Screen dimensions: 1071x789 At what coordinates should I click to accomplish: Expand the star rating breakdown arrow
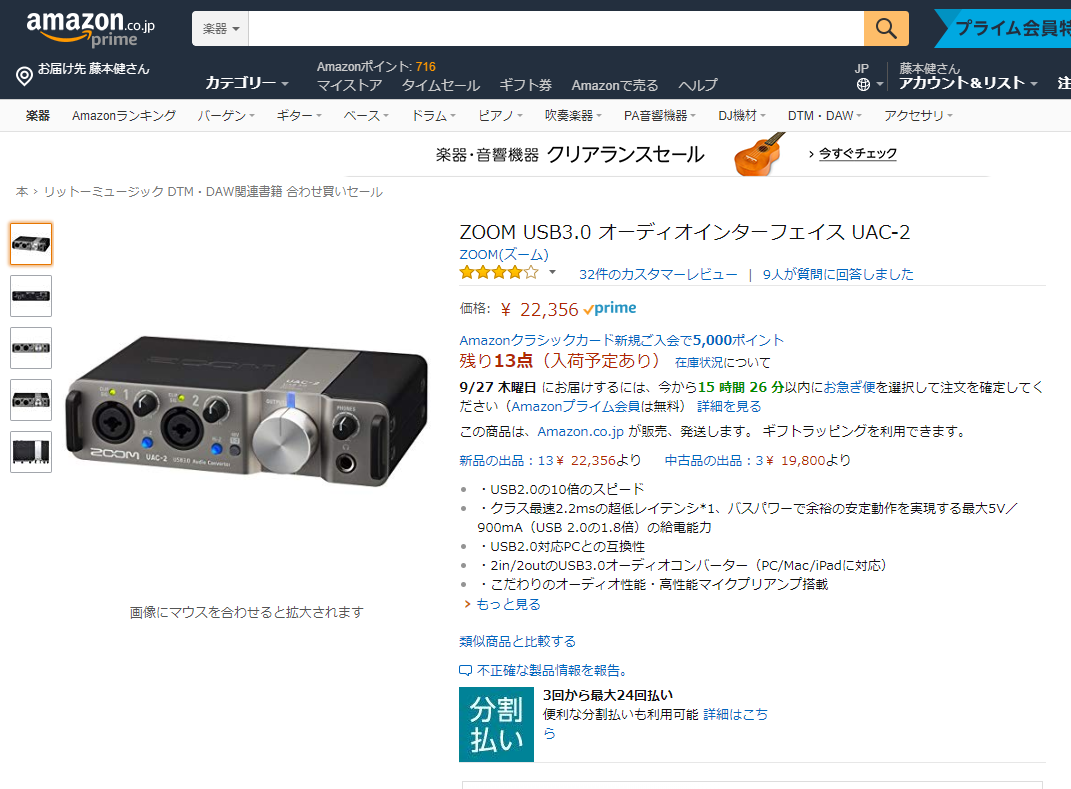[x=553, y=273]
